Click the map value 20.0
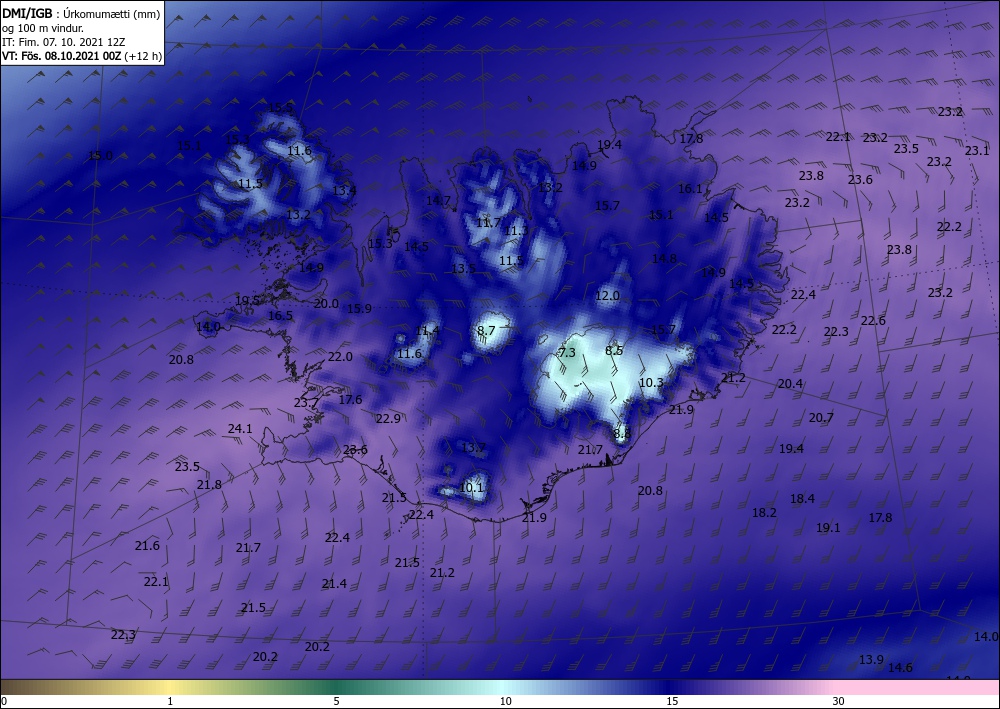 [x=326, y=303]
